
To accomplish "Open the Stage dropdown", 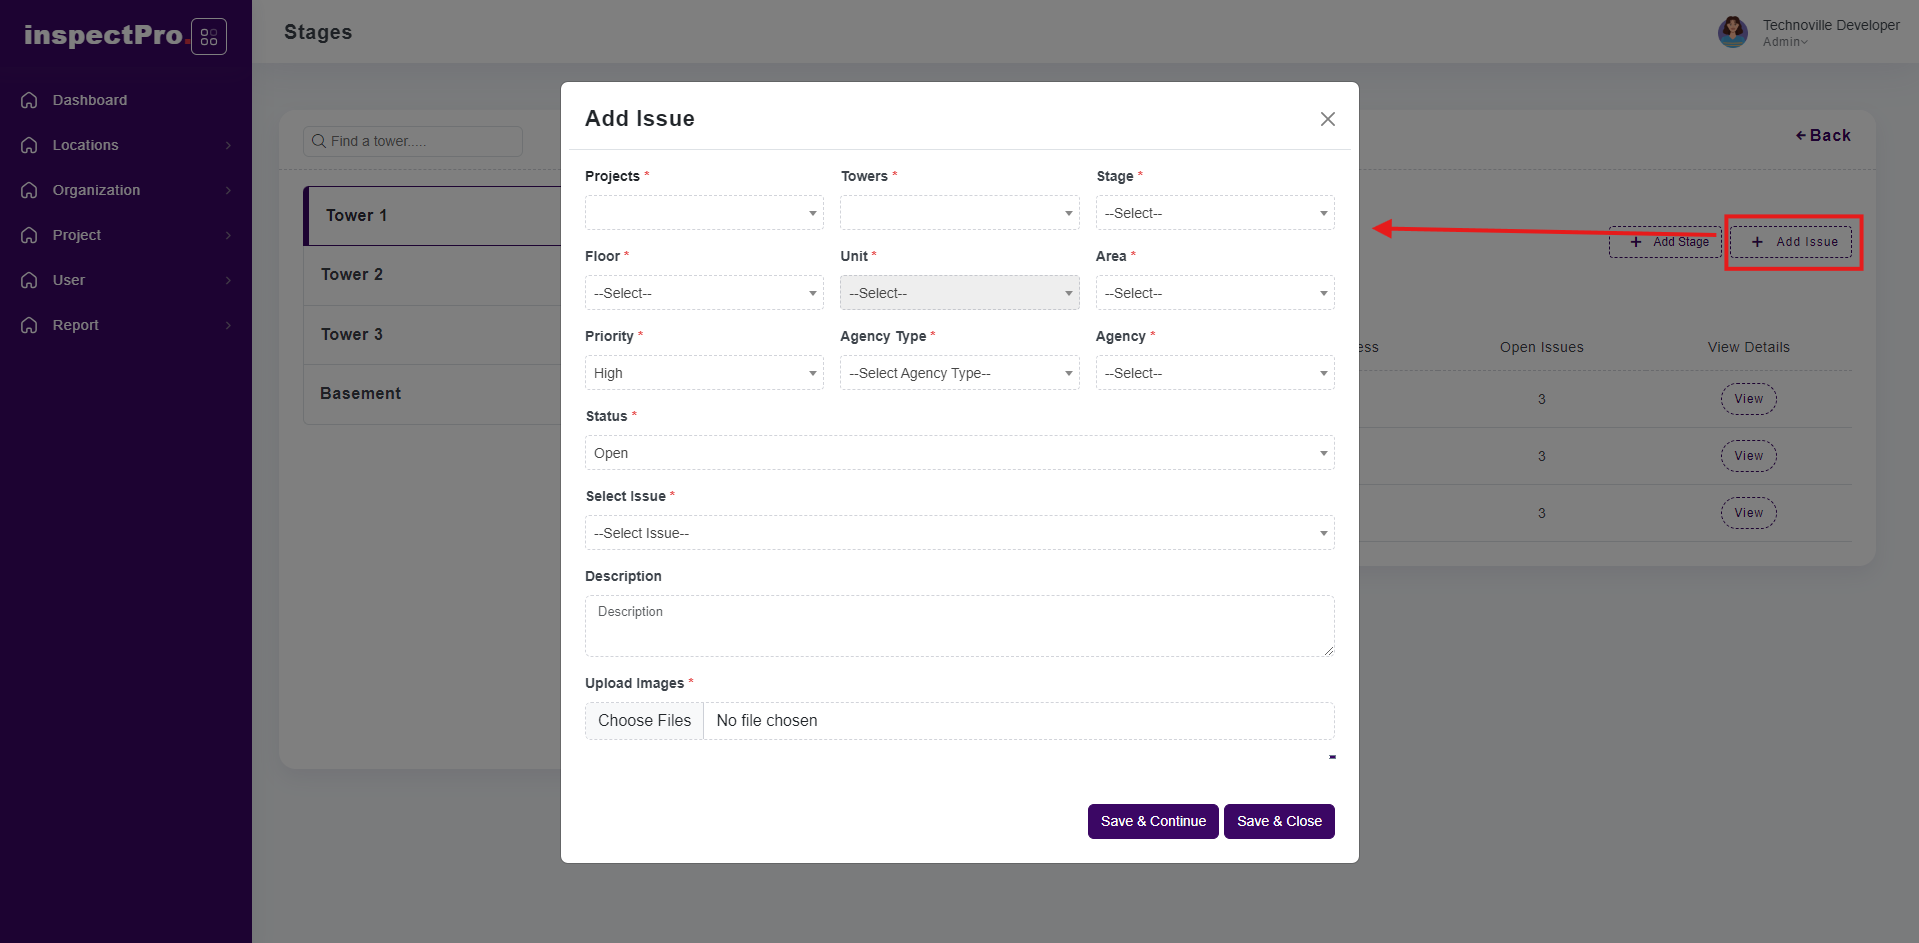I will point(1214,213).
